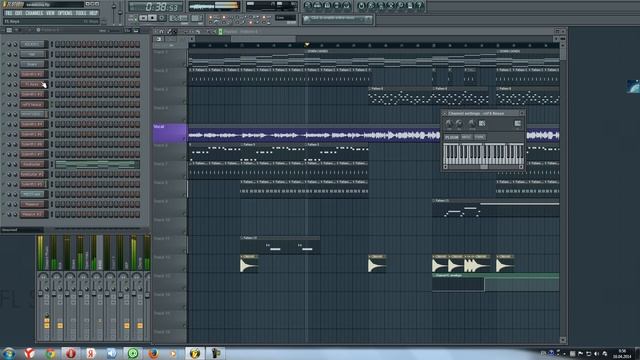Viewport: 640px width, 360px height.
Task: Click the FL Studio fruit icon in the taskbar
Action: pyautogui.click(x=195, y=353)
